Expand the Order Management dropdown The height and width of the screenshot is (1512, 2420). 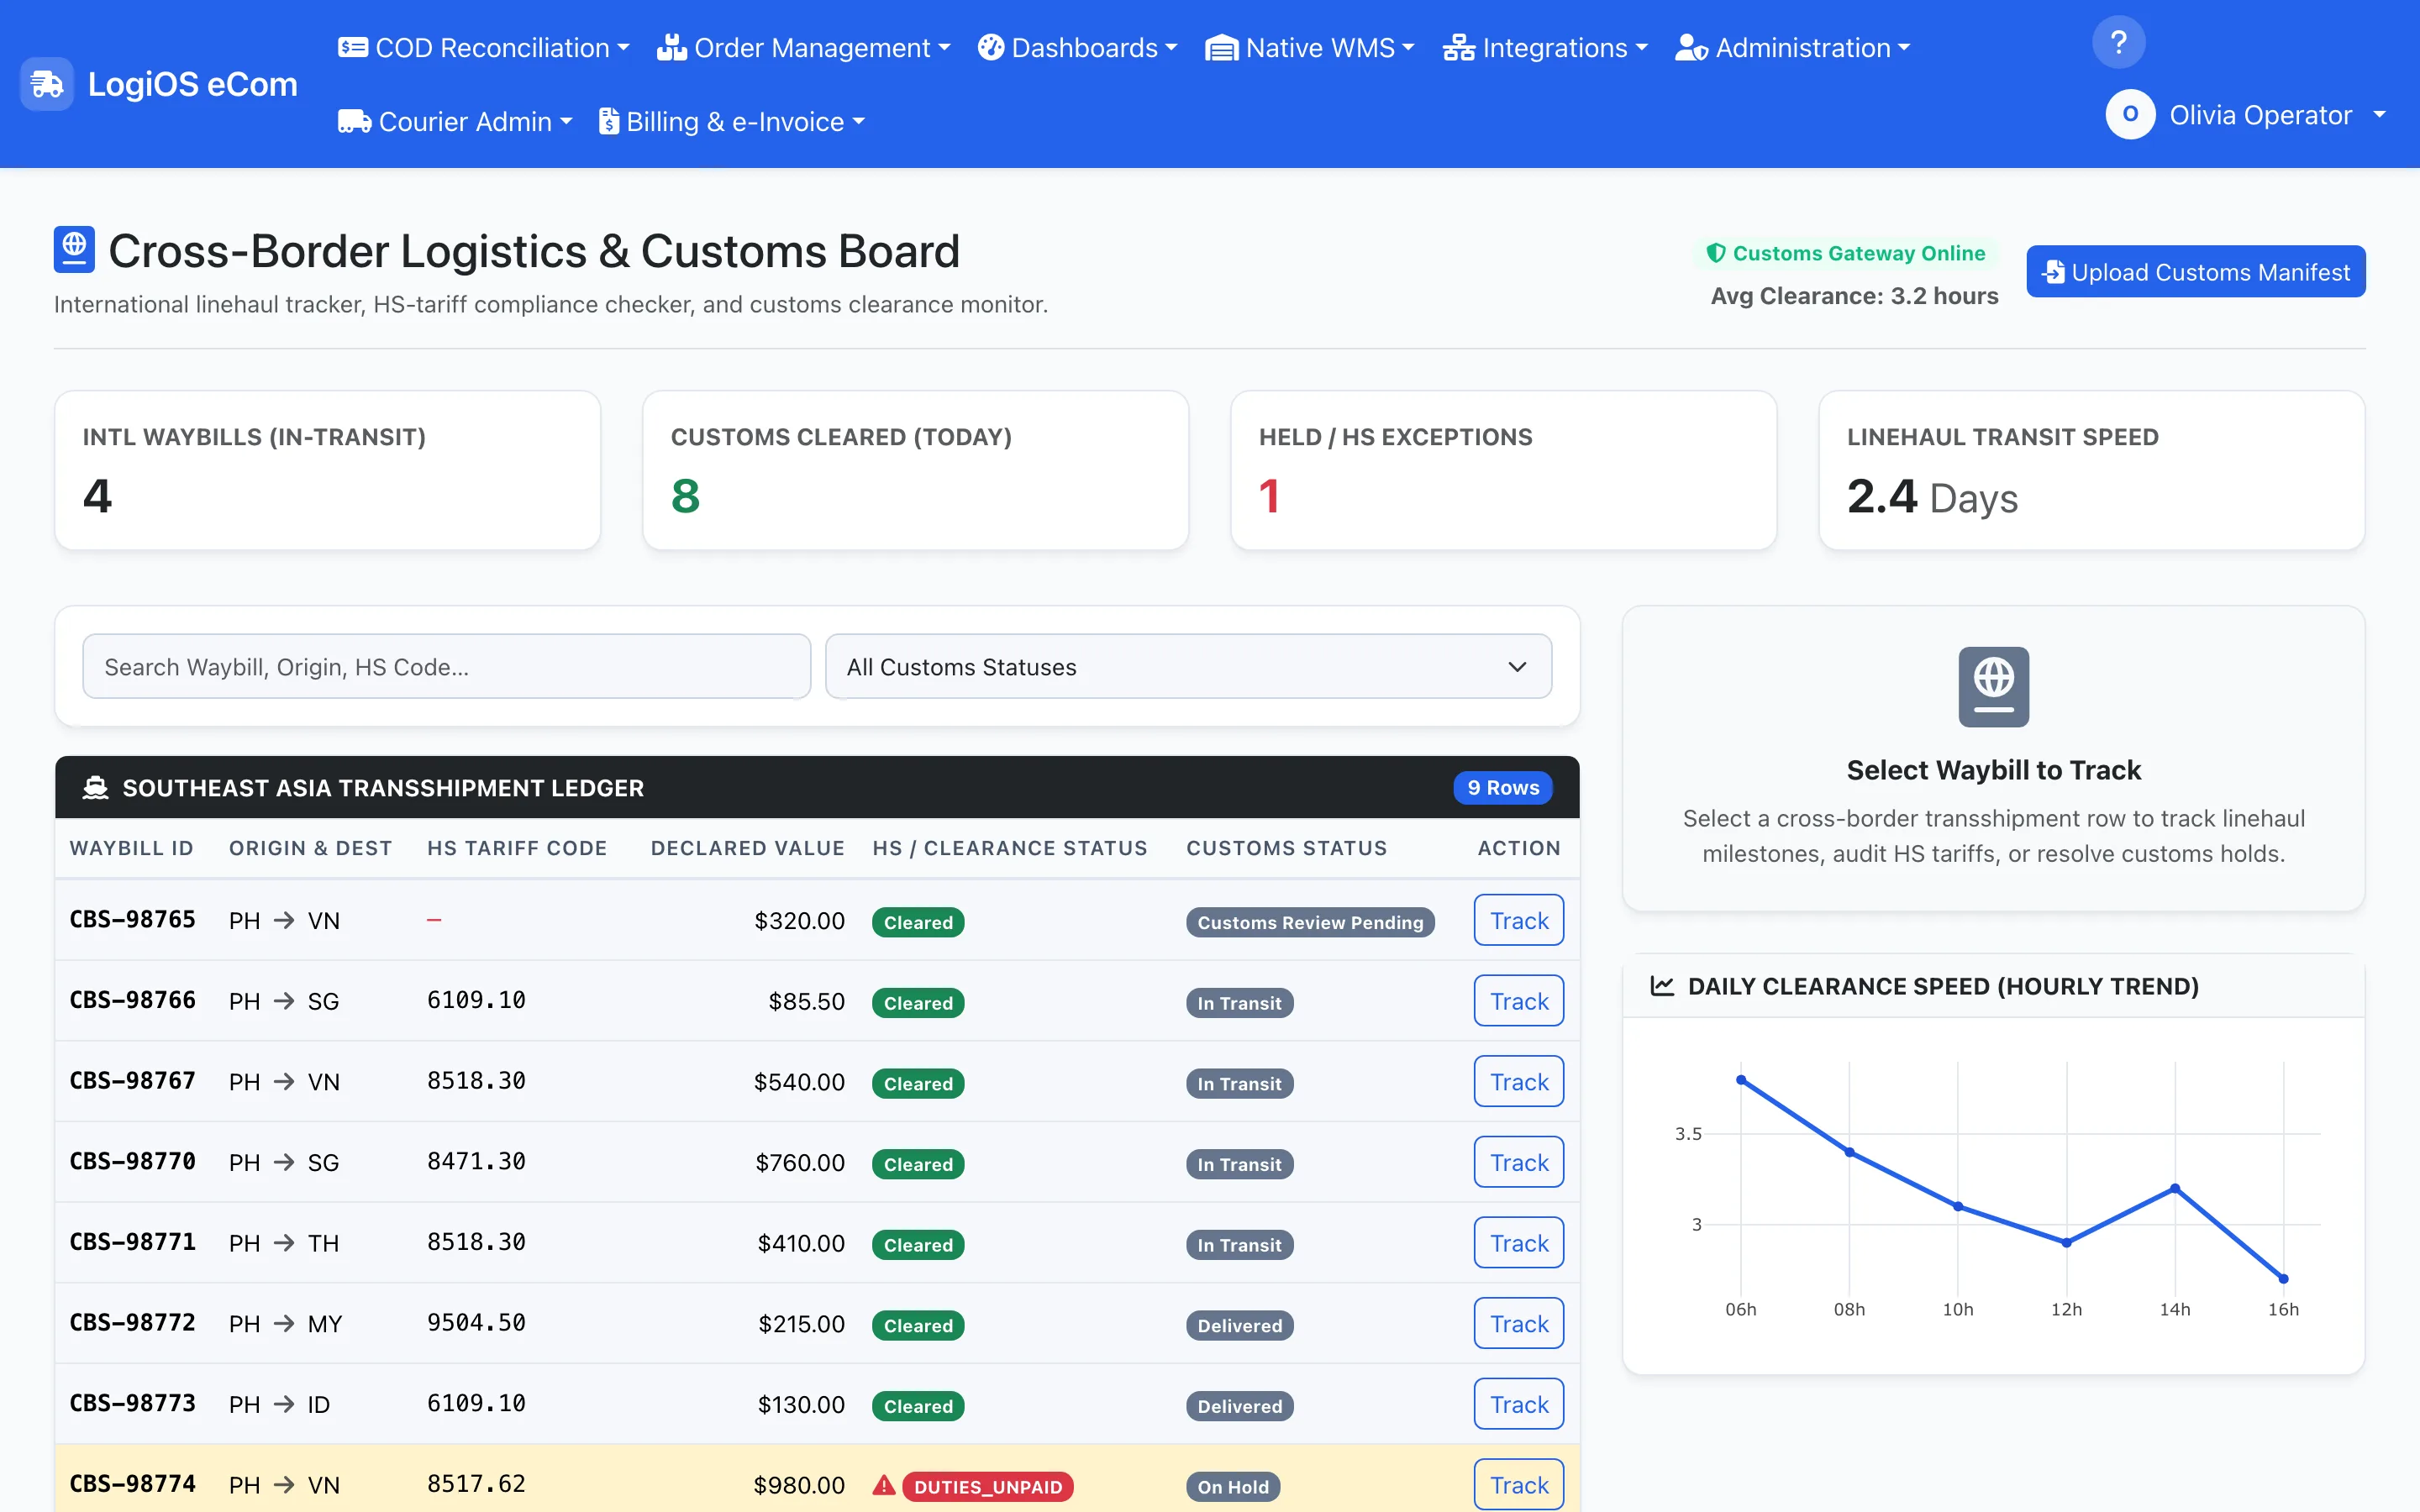804,48
